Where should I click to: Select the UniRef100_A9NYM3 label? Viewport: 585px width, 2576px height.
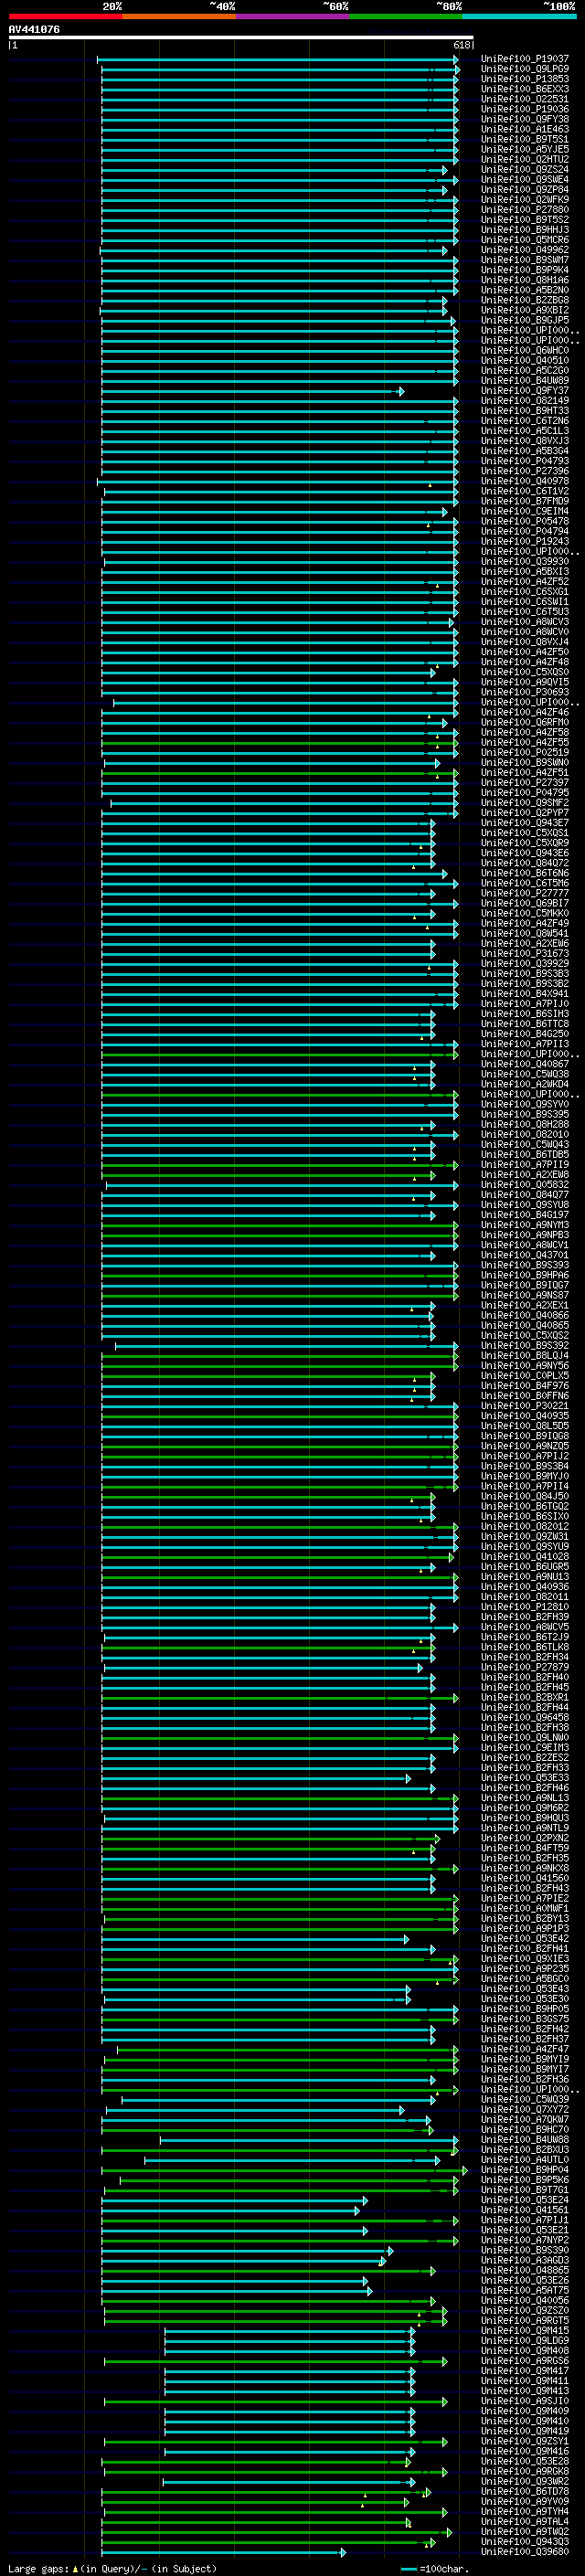[524, 1225]
